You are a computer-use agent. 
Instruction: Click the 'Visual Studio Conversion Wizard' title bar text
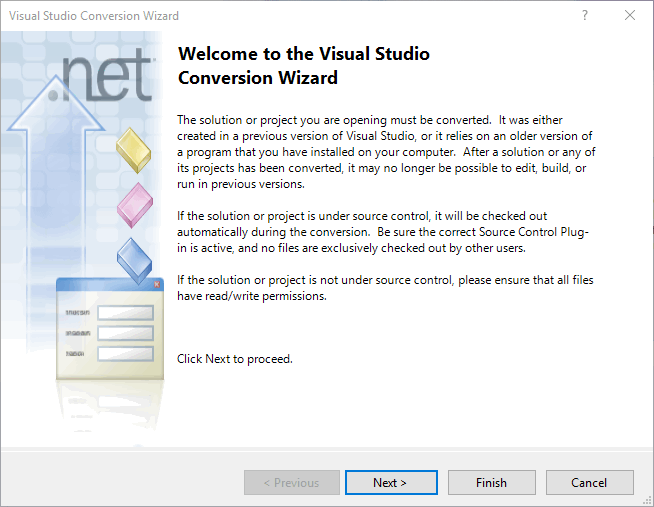point(95,15)
